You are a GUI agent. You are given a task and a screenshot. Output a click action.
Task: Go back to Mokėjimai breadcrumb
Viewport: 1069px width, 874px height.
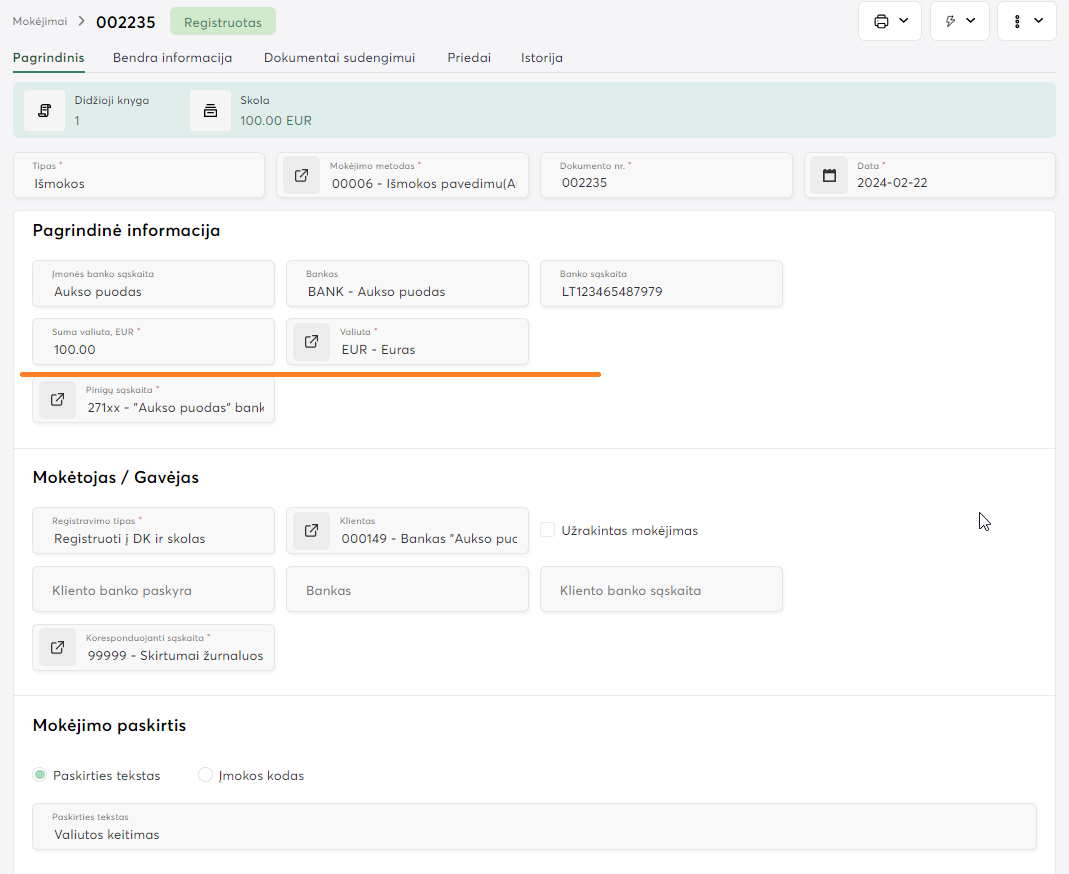pyautogui.click(x=39, y=21)
